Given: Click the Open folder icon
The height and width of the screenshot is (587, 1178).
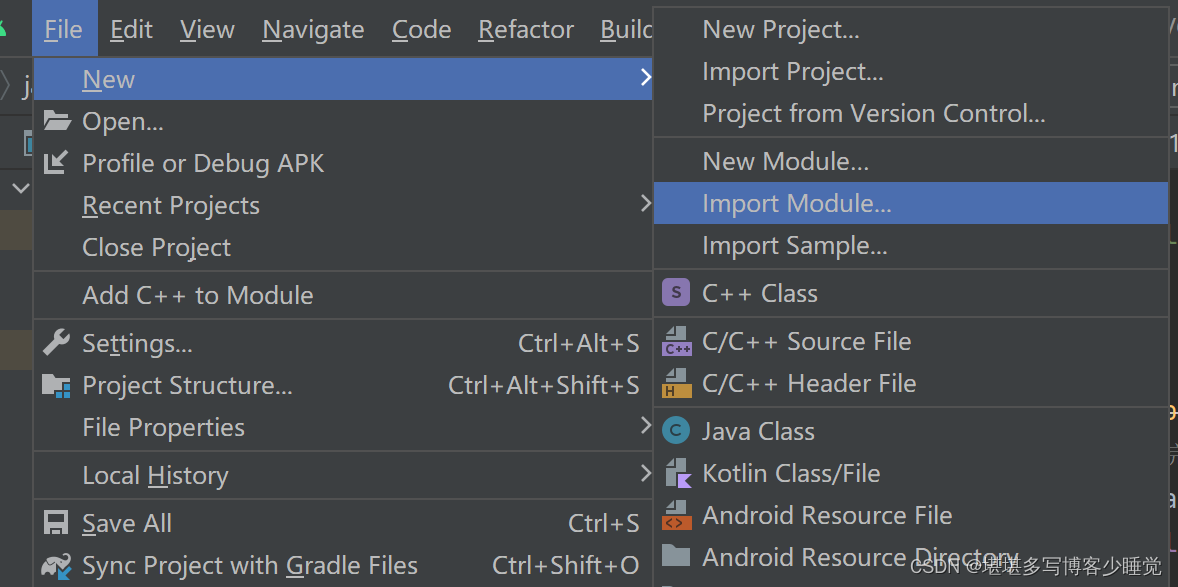Looking at the screenshot, I should 57,121.
